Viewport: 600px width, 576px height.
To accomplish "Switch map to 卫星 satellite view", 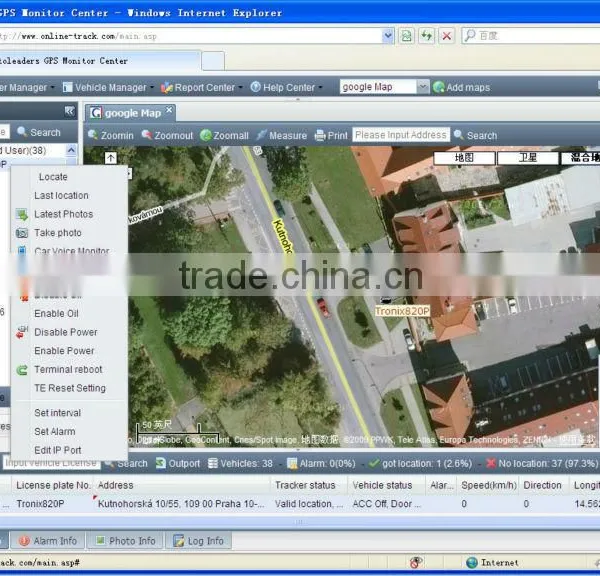I will 528,158.
